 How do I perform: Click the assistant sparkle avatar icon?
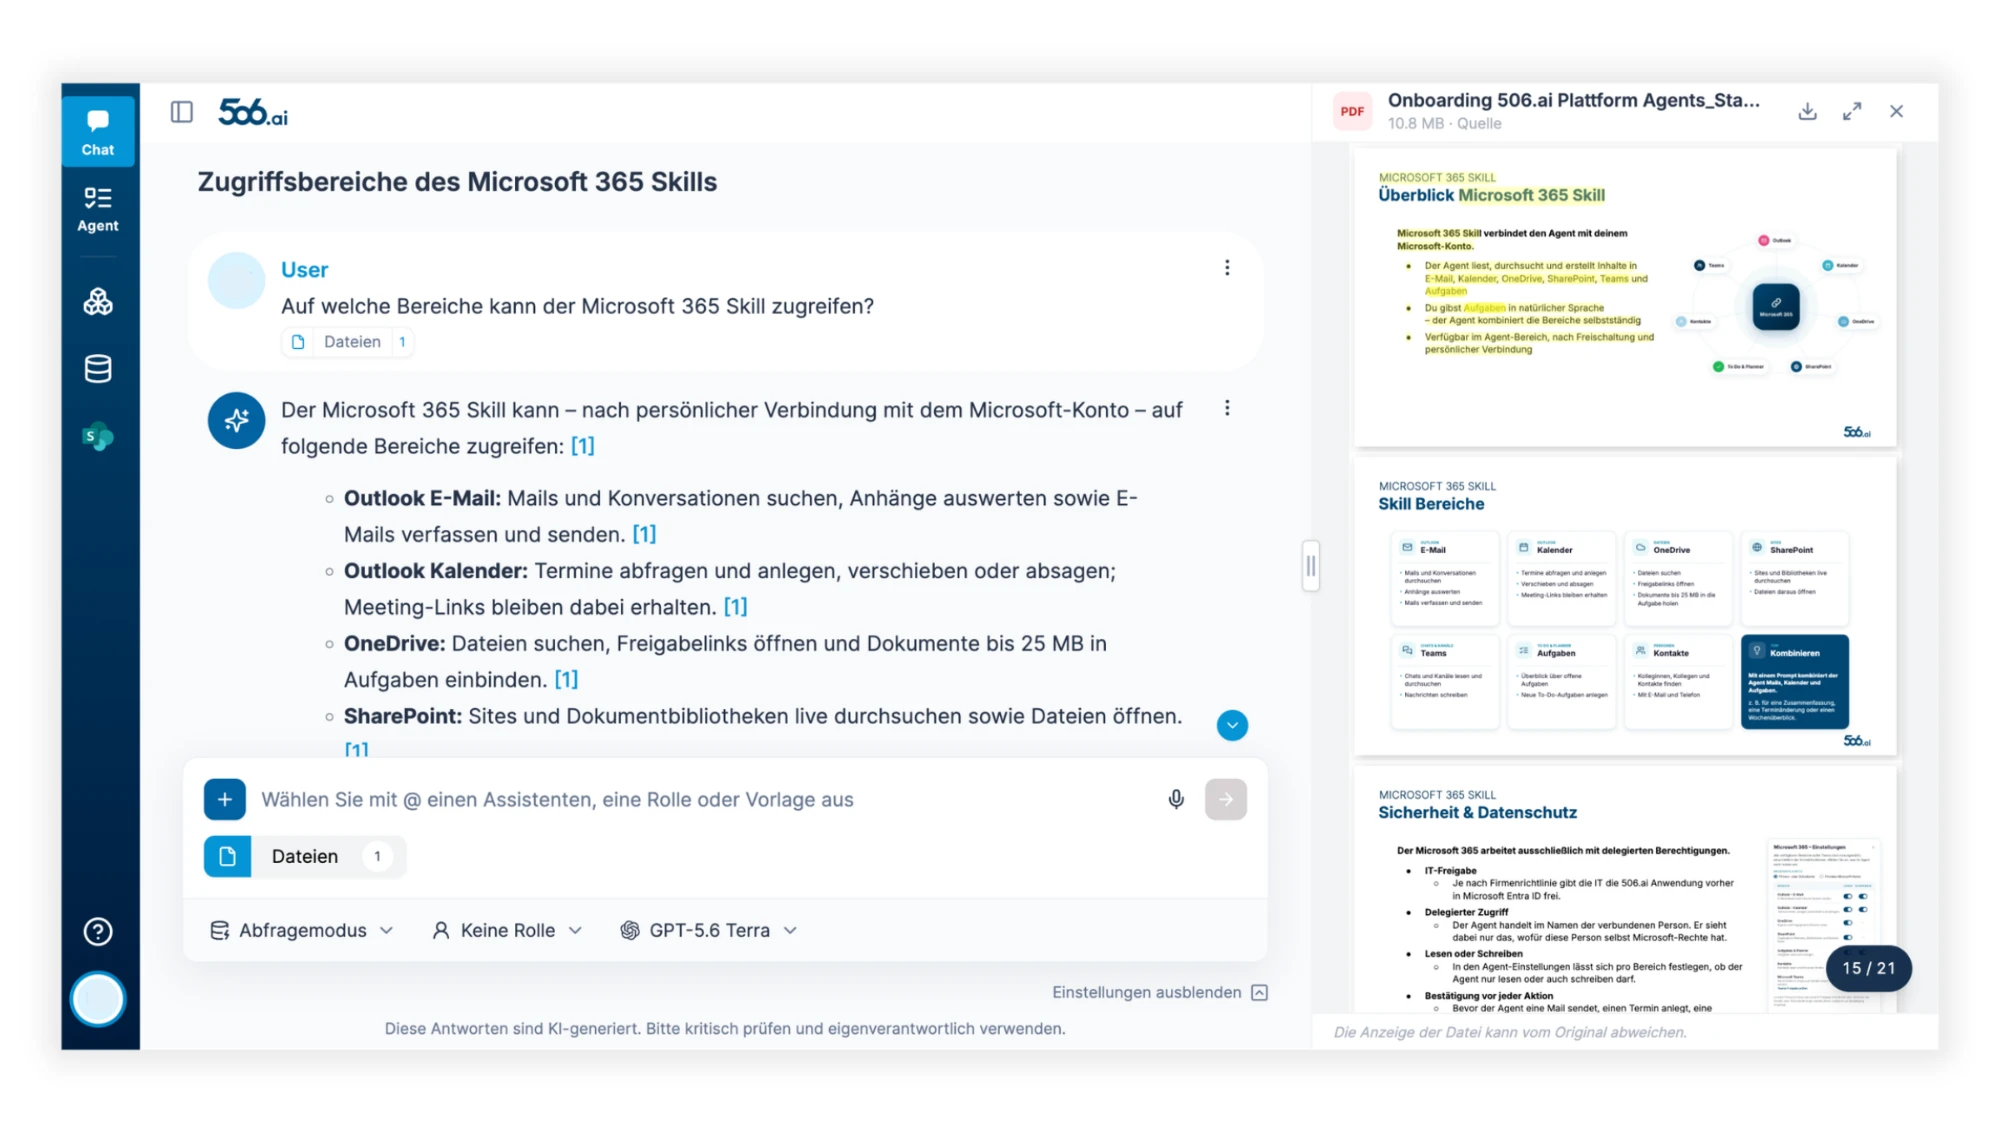click(236, 420)
